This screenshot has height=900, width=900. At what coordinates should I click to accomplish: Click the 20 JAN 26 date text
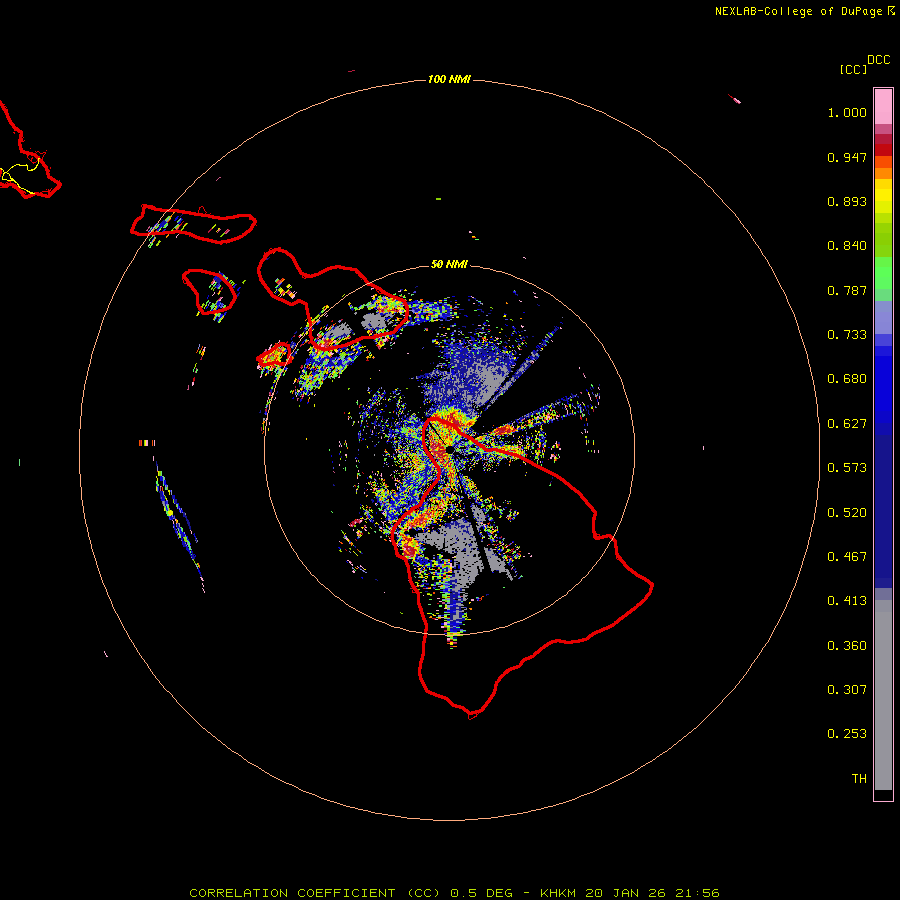click(x=626, y=893)
